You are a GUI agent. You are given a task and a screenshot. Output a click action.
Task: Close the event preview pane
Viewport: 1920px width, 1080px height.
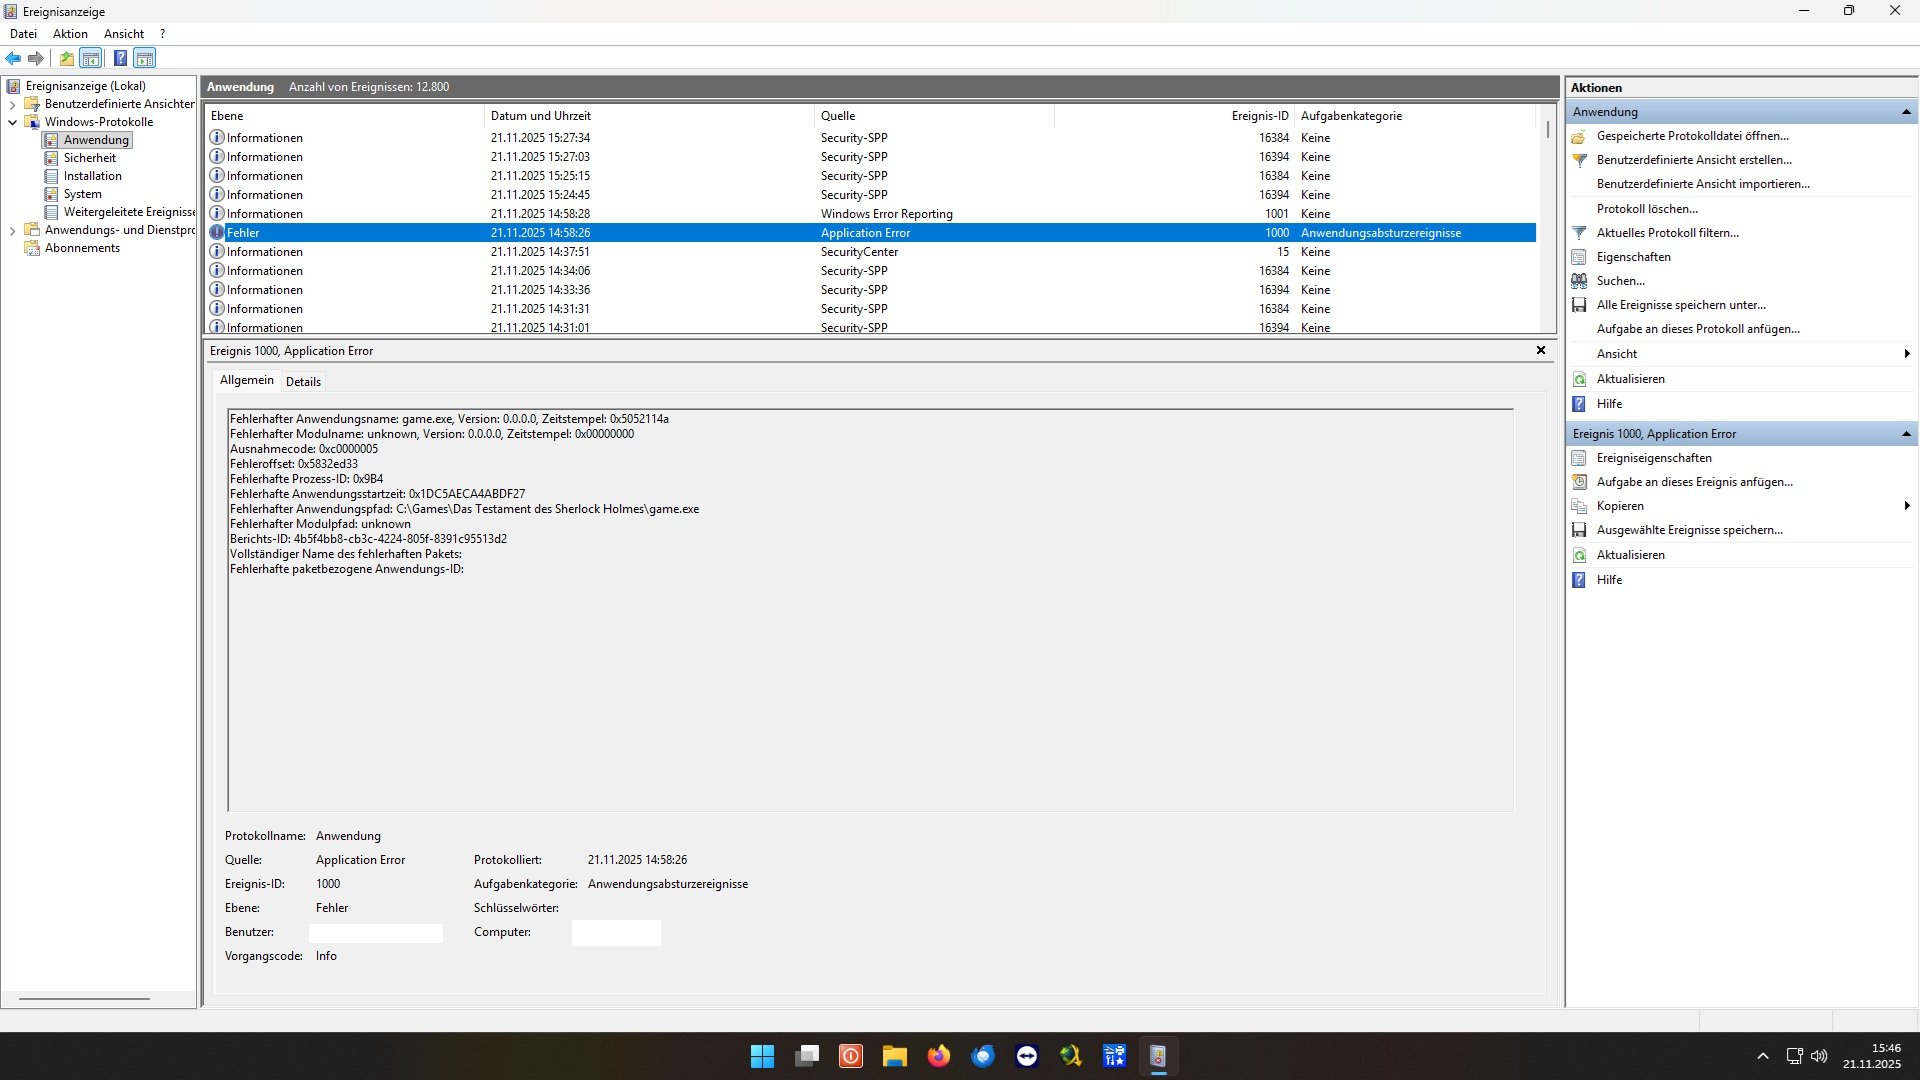[x=1540, y=350]
